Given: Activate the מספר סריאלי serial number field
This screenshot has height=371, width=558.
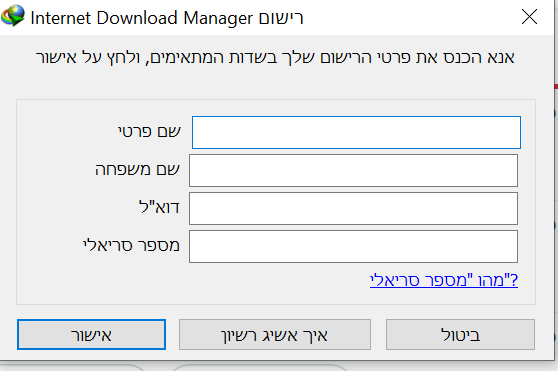Looking at the screenshot, I should 353,247.
